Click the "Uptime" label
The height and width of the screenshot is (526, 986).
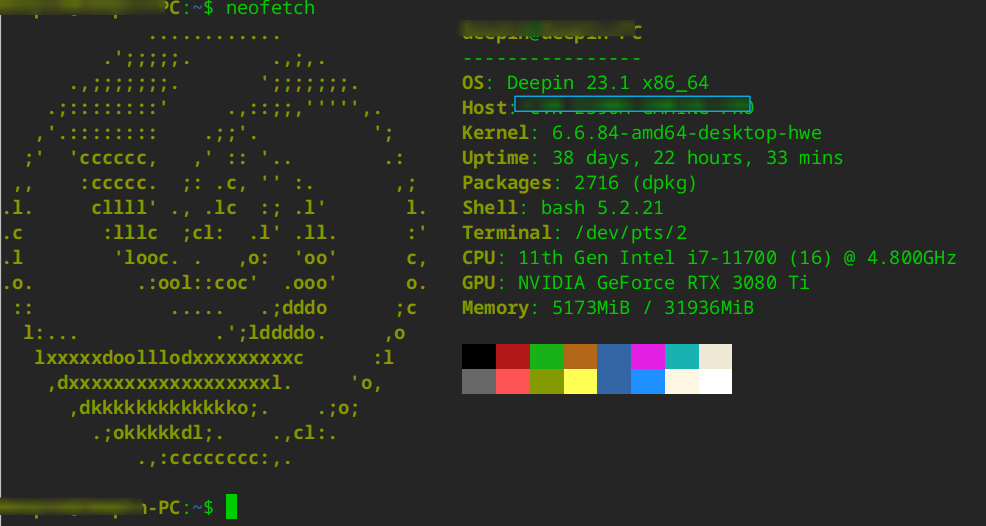click(x=496, y=157)
